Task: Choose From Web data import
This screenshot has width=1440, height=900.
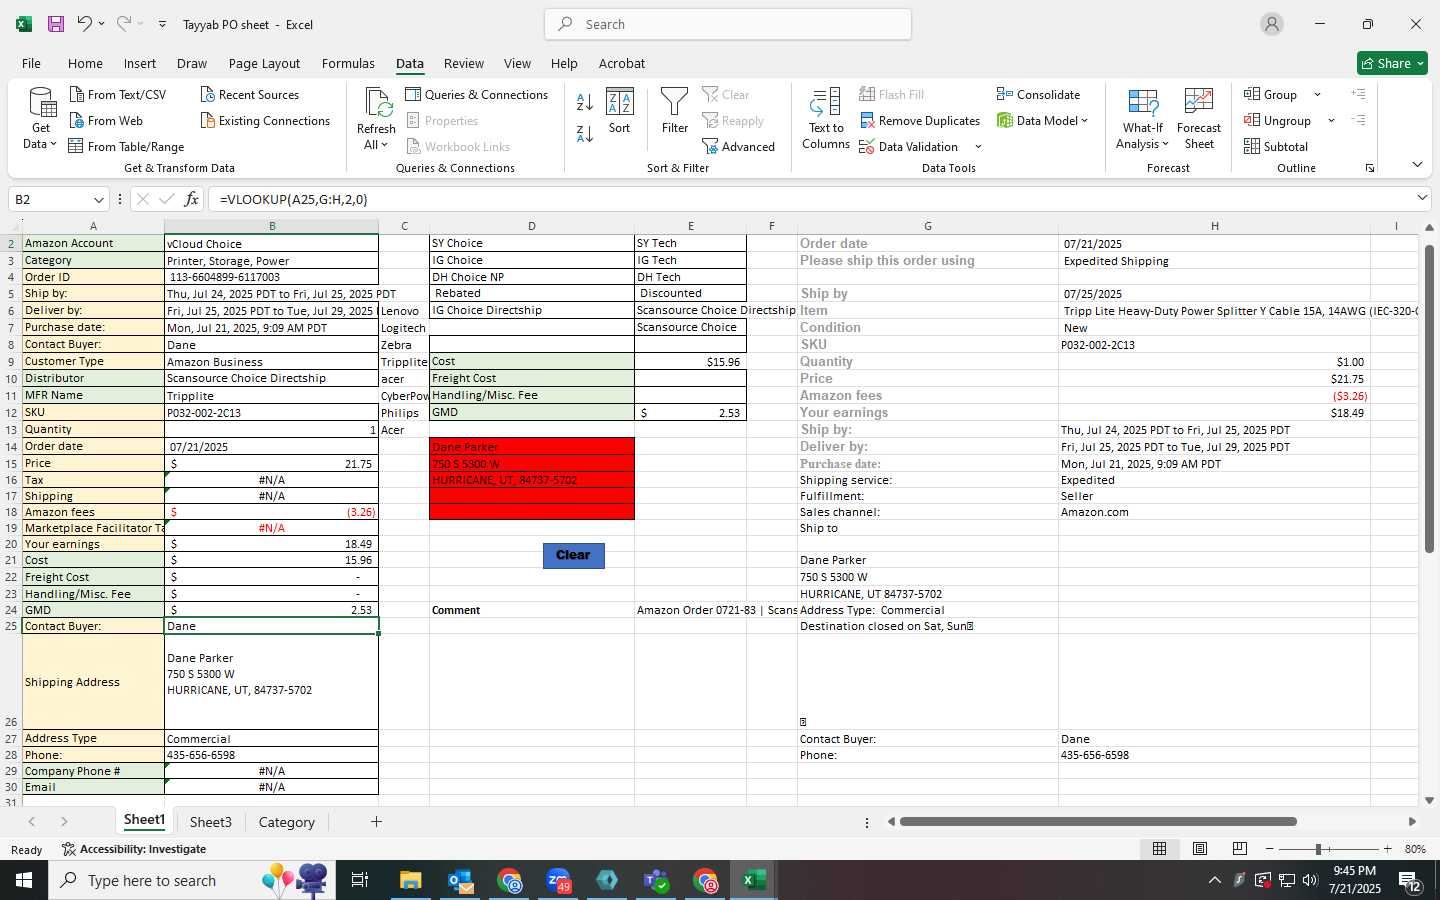Action: point(106,120)
